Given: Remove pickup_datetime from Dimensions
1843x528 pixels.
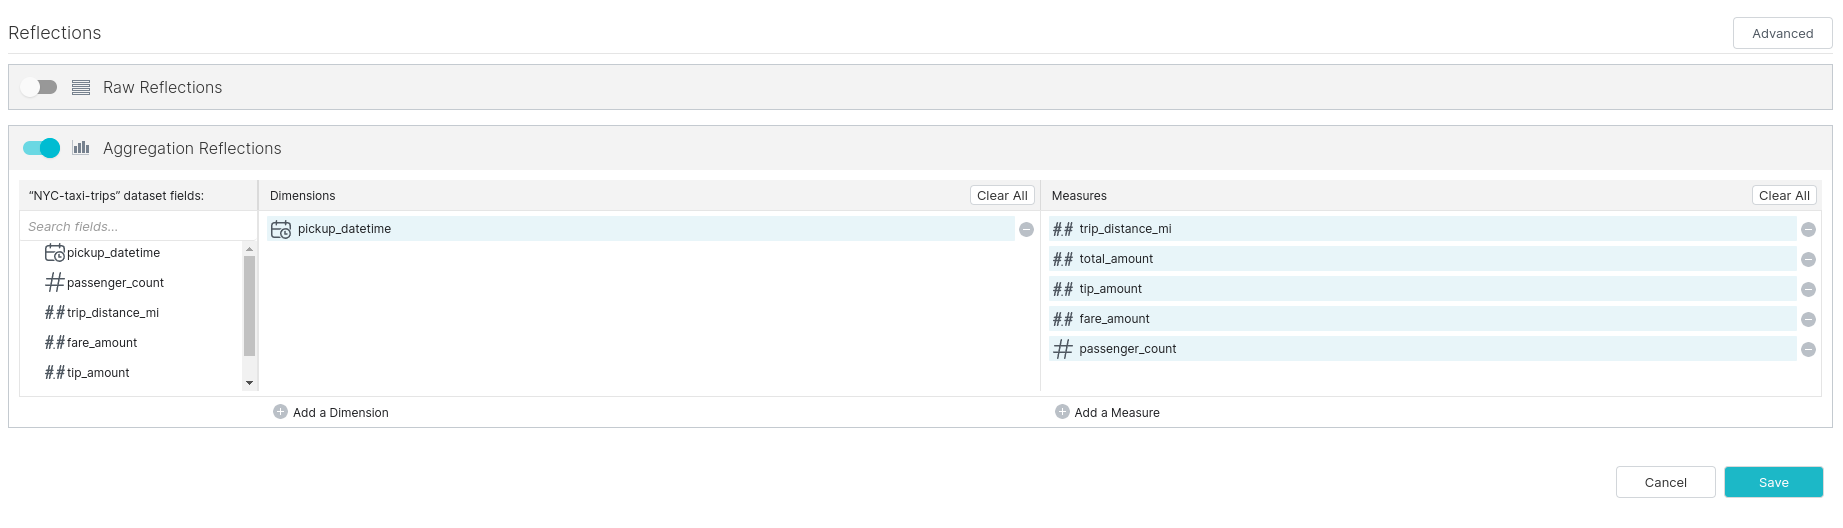Looking at the screenshot, I should point(1026,230).
